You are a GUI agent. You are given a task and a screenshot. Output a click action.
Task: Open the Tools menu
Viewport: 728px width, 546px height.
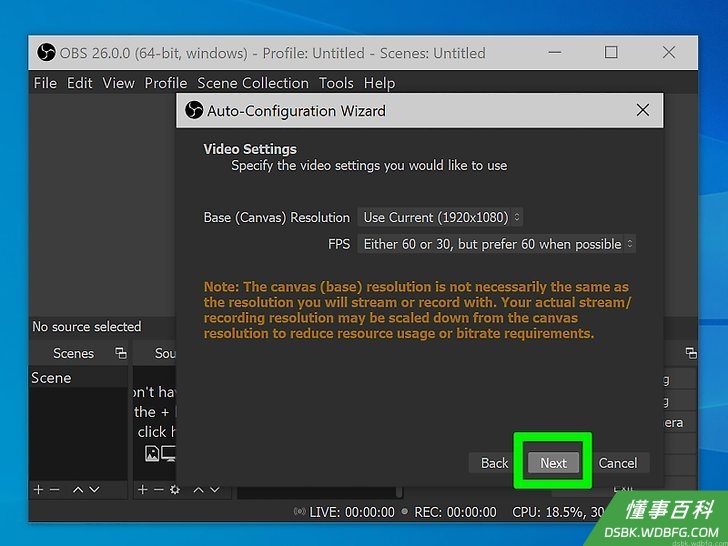336,83
